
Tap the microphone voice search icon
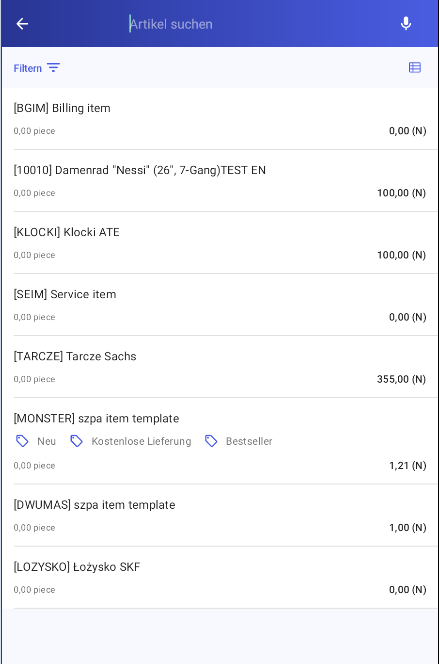pyautogui.click(x=406, y=24)
